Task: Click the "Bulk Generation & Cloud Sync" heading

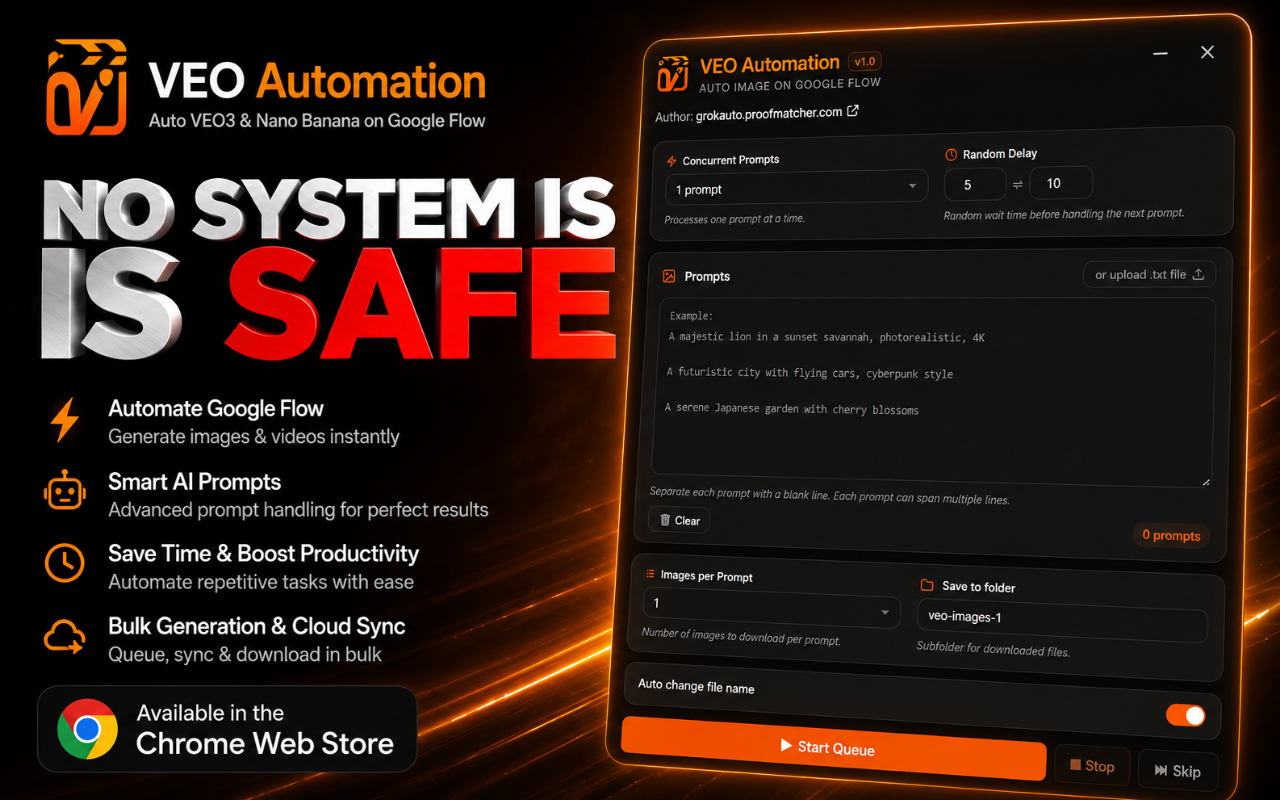Action: (x=257, y=626)
